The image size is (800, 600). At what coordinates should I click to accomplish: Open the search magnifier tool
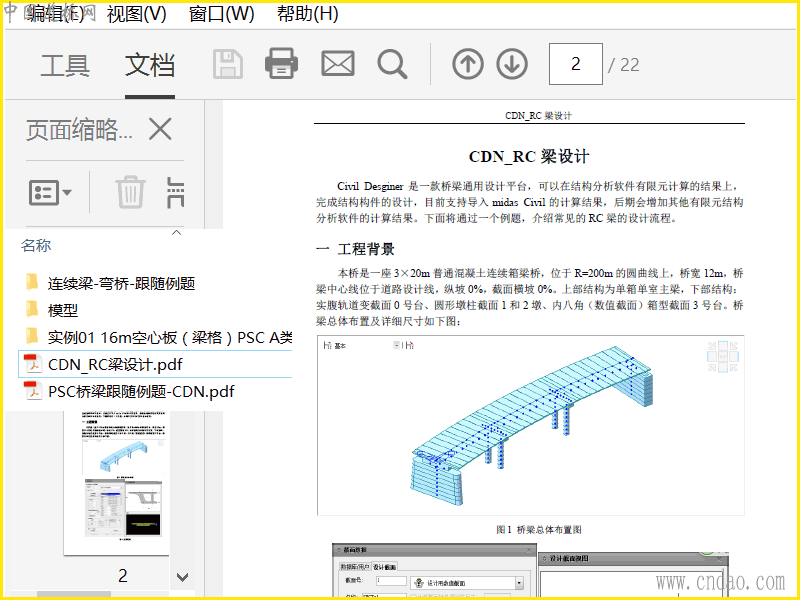click(x=392, y=65)
